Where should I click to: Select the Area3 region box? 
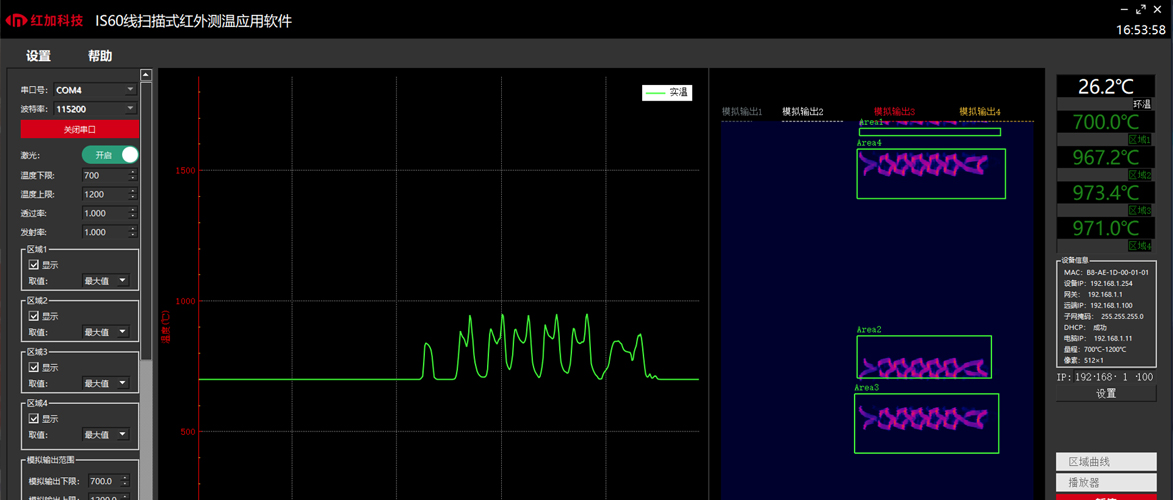click(925, 423)
